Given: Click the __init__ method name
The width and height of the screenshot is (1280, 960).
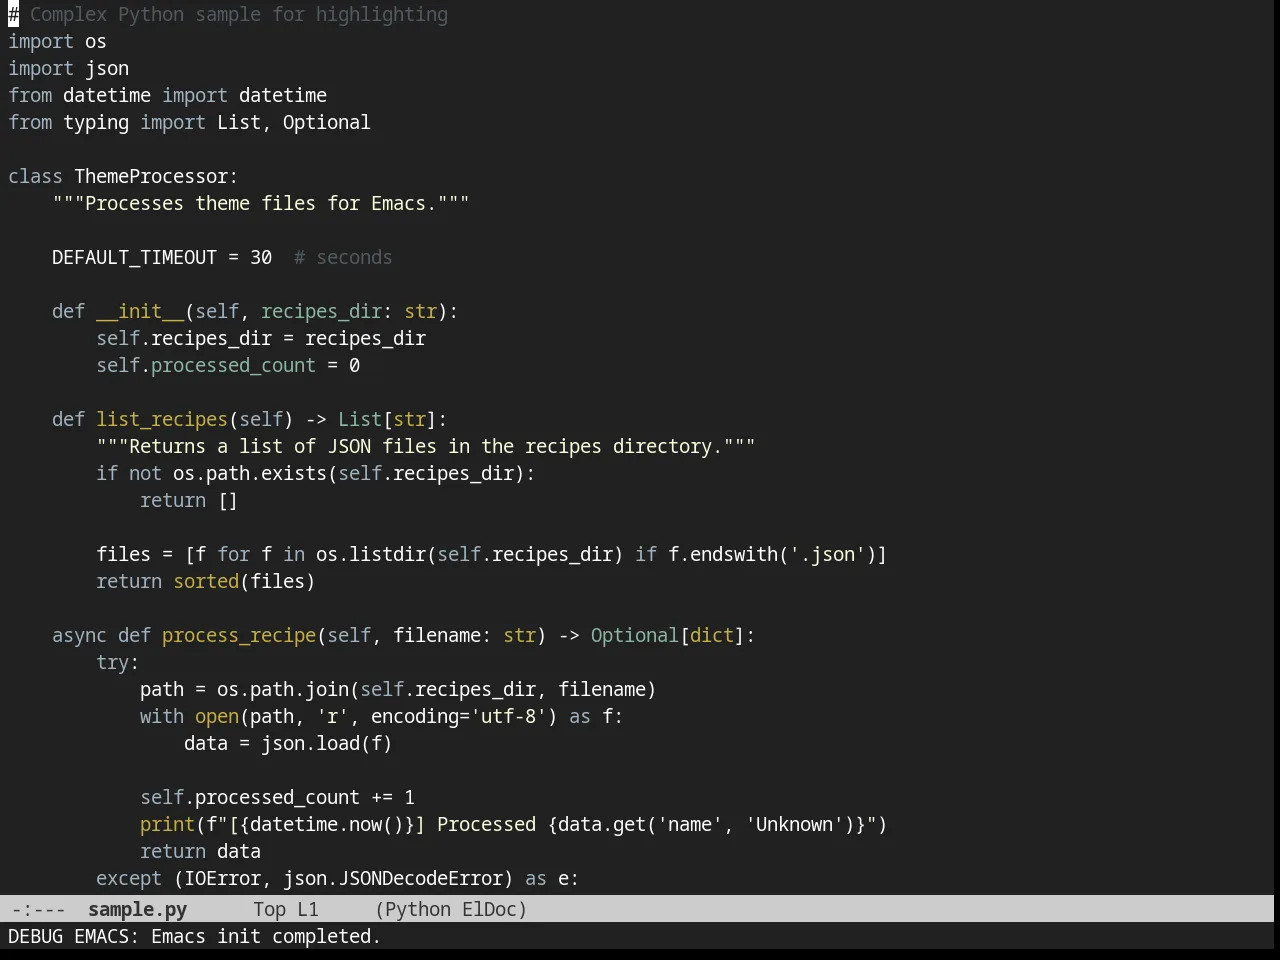Looking at the screenshot, I should pos(140,312).
